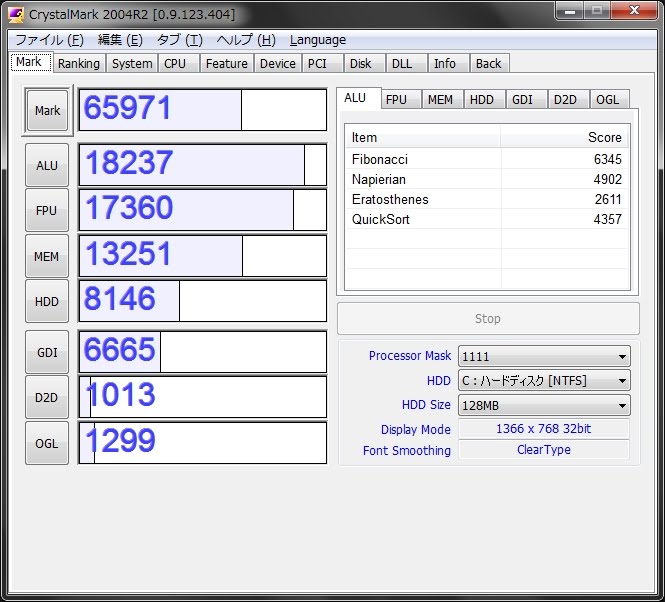Switch to the Feature tab
Viewport: 665px width, 602px height.
pyautogui.click(x=226, y=64)
